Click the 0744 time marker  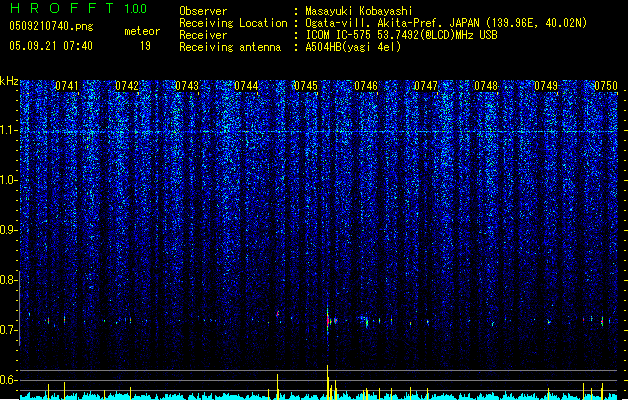coord(246,86)
